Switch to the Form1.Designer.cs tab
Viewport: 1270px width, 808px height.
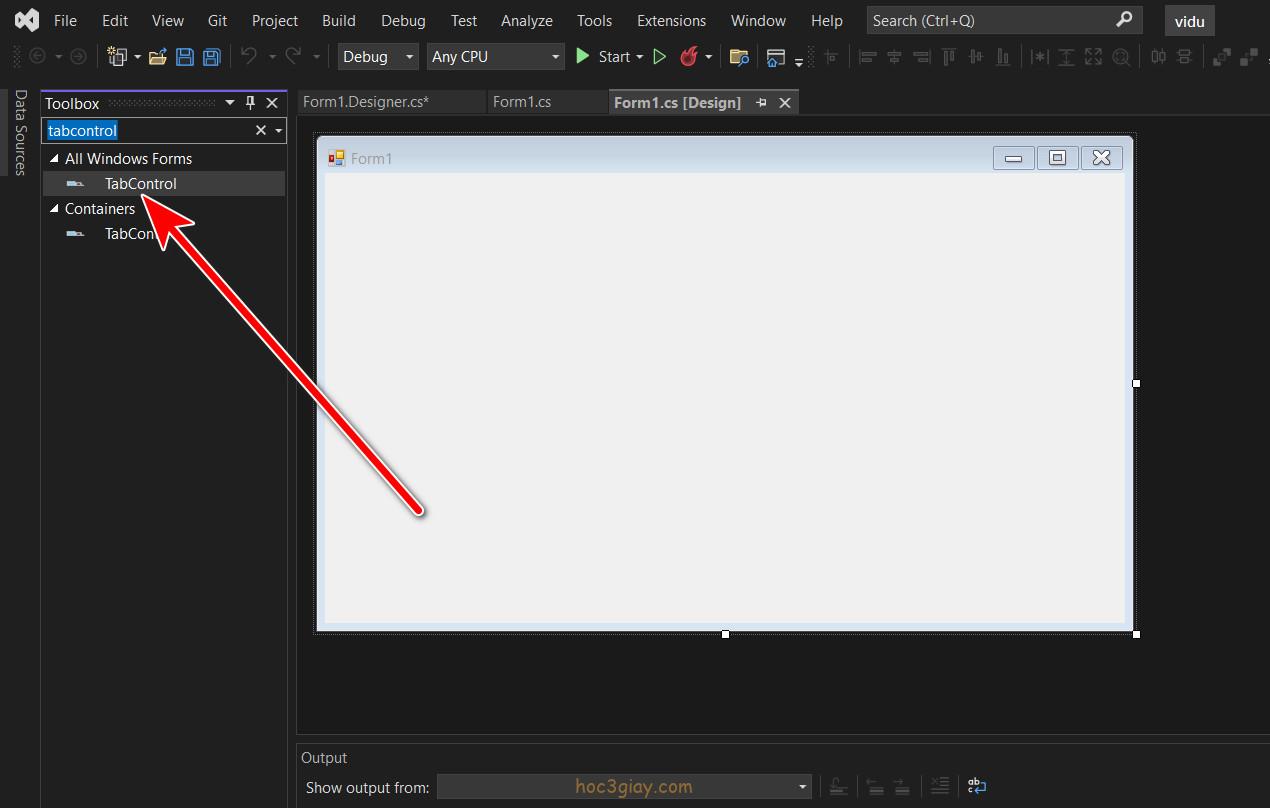pyautogui.click(x=366, y=102)
